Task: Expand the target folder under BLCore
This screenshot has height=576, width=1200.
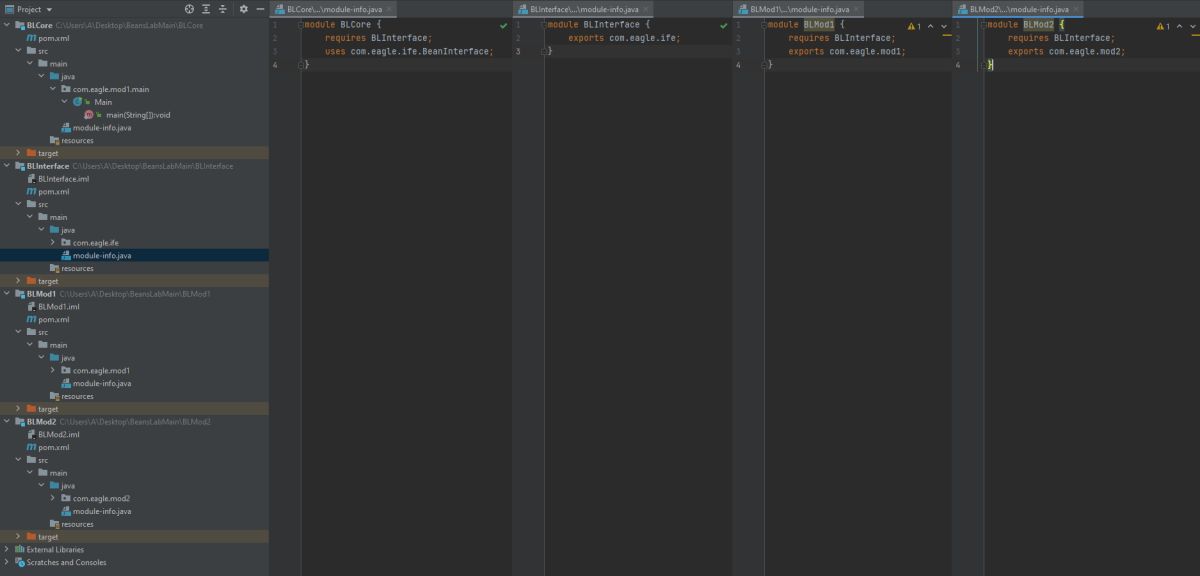Action: tap(18, 153)
